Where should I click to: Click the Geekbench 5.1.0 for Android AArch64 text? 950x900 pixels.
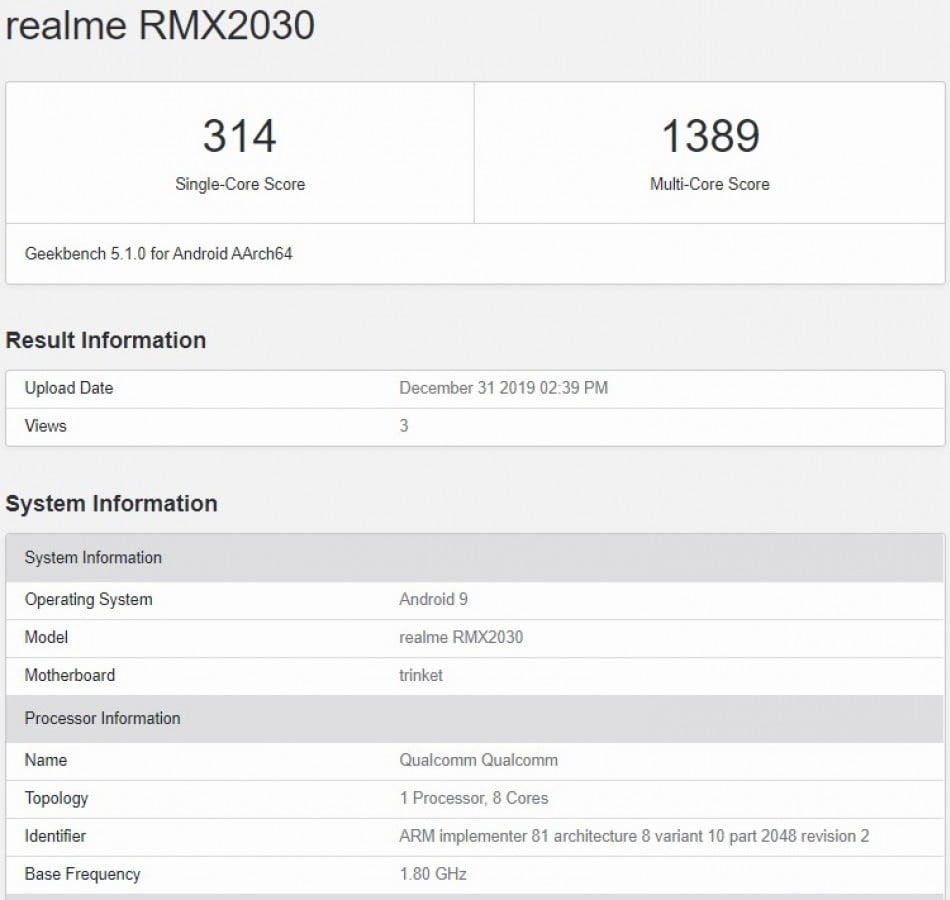coord(155,254)
